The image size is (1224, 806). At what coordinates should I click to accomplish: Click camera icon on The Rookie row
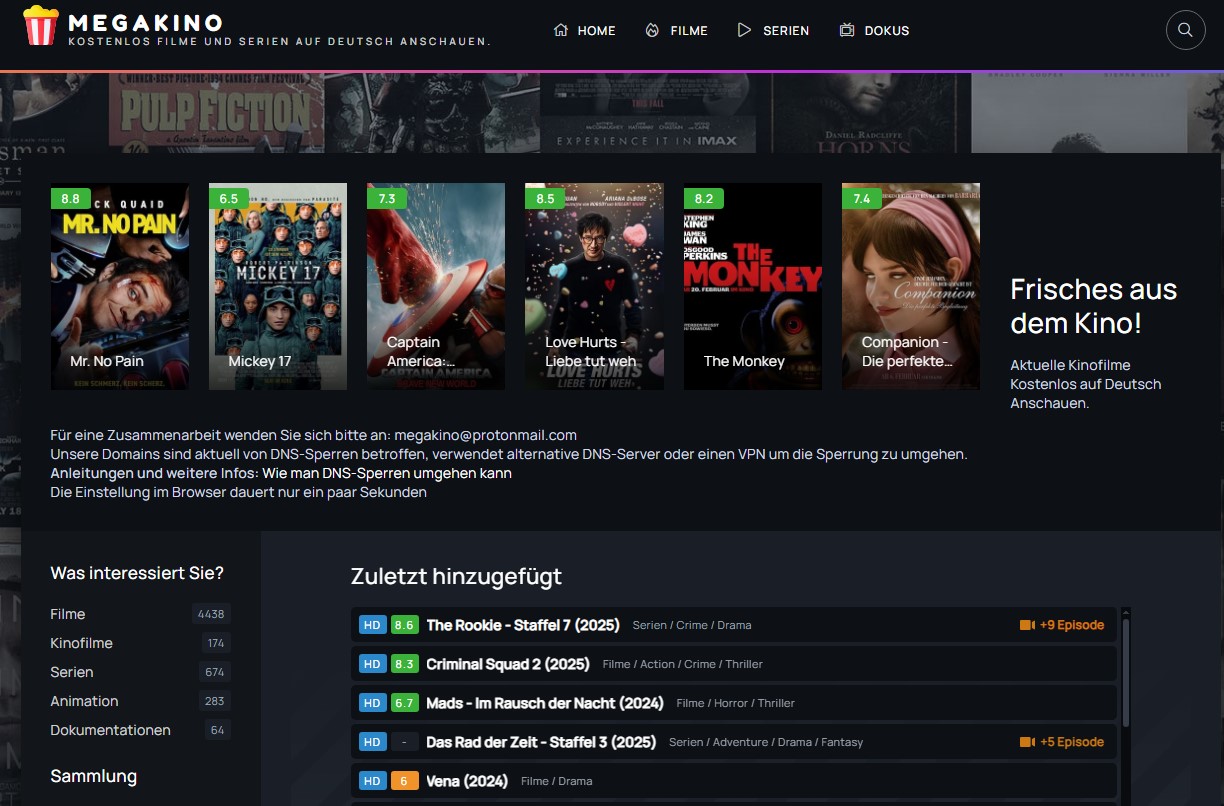pos(1027,625)
